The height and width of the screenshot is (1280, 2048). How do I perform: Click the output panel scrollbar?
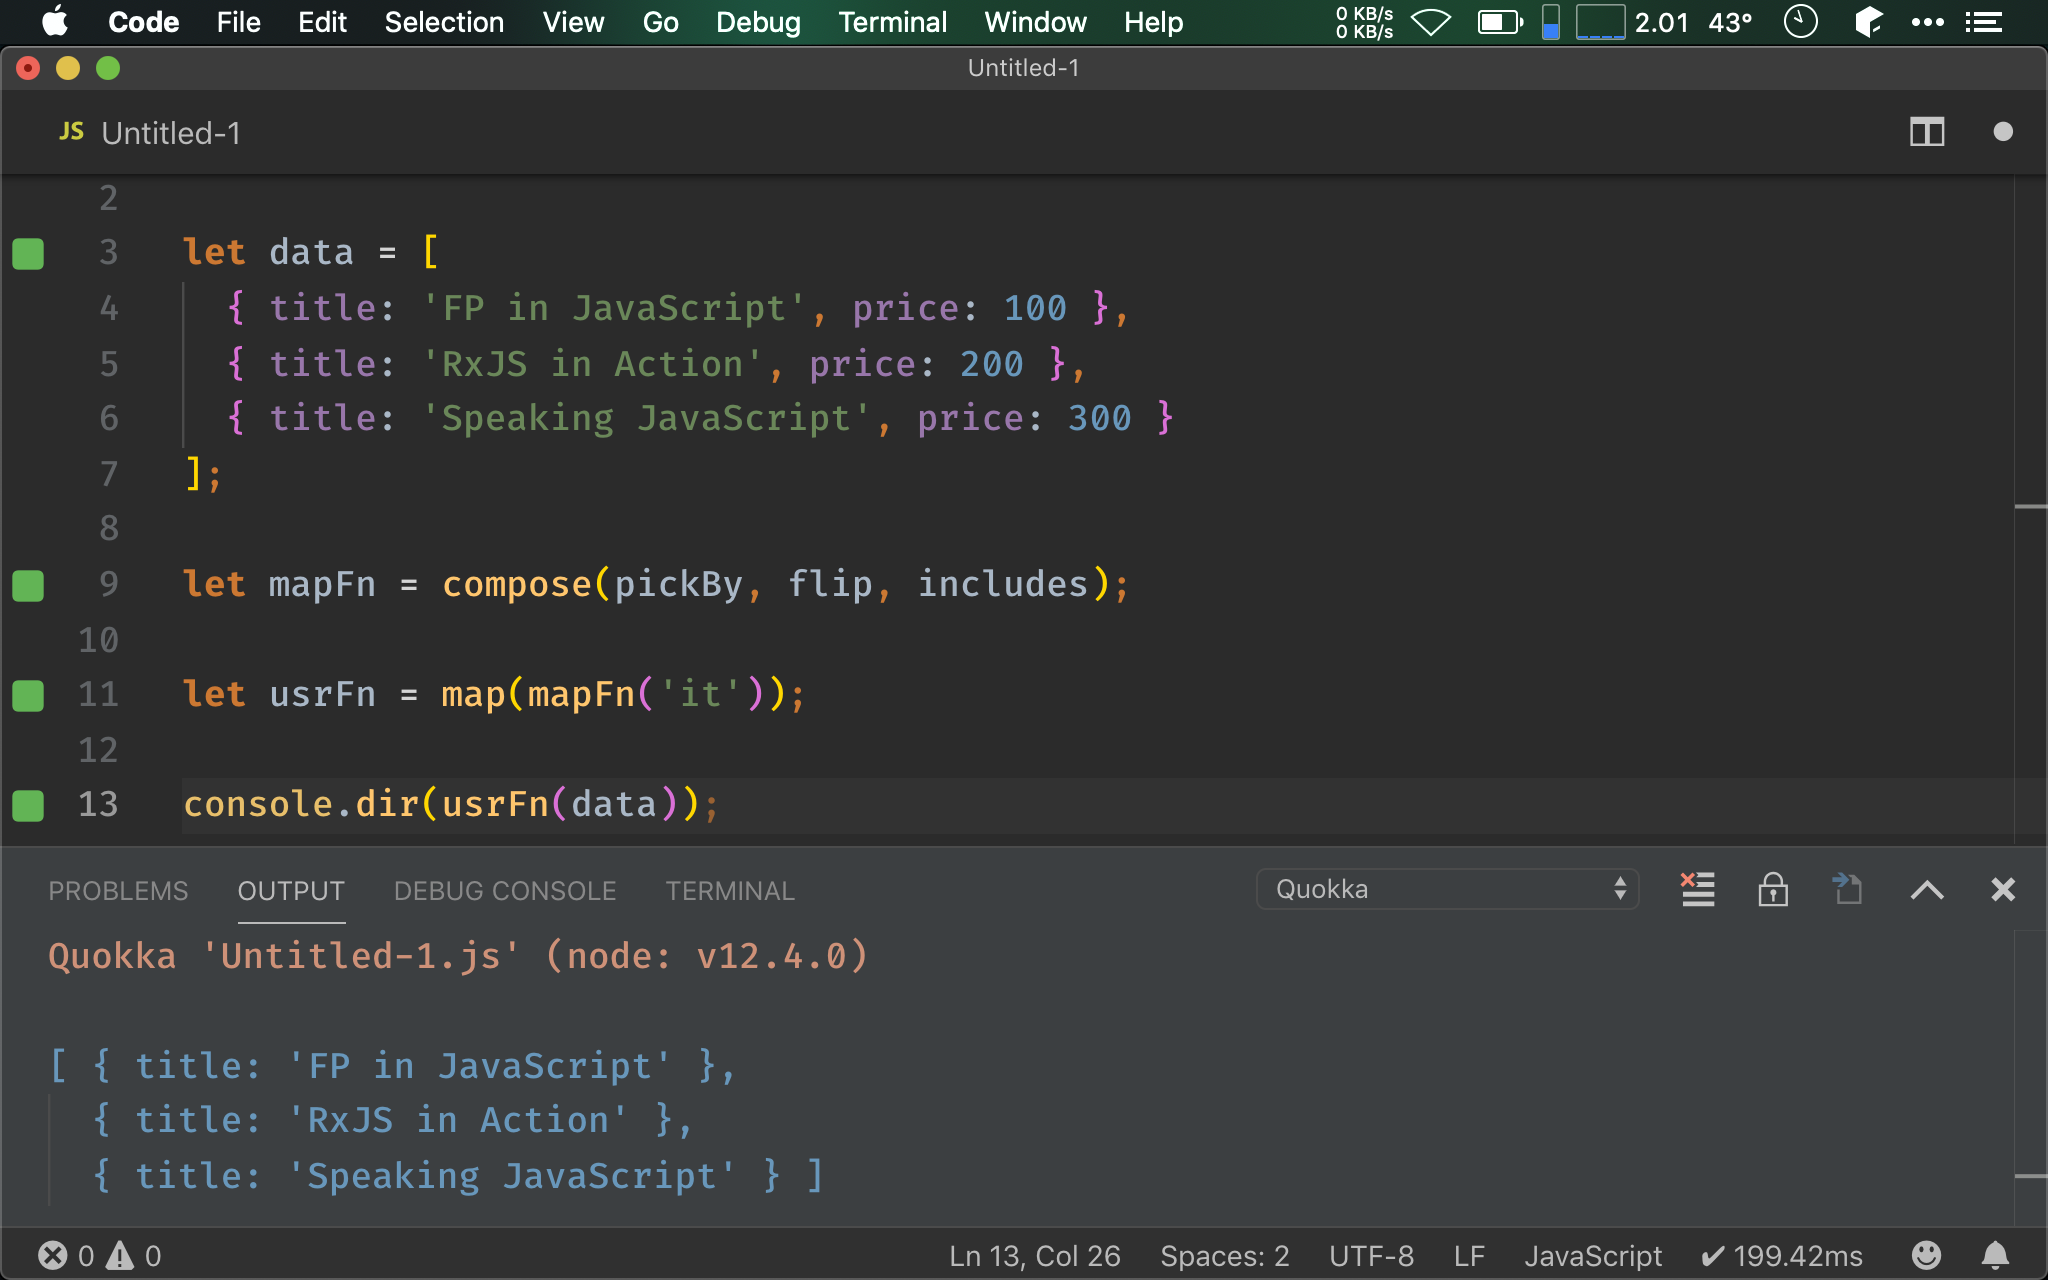coord(2030,1078)
